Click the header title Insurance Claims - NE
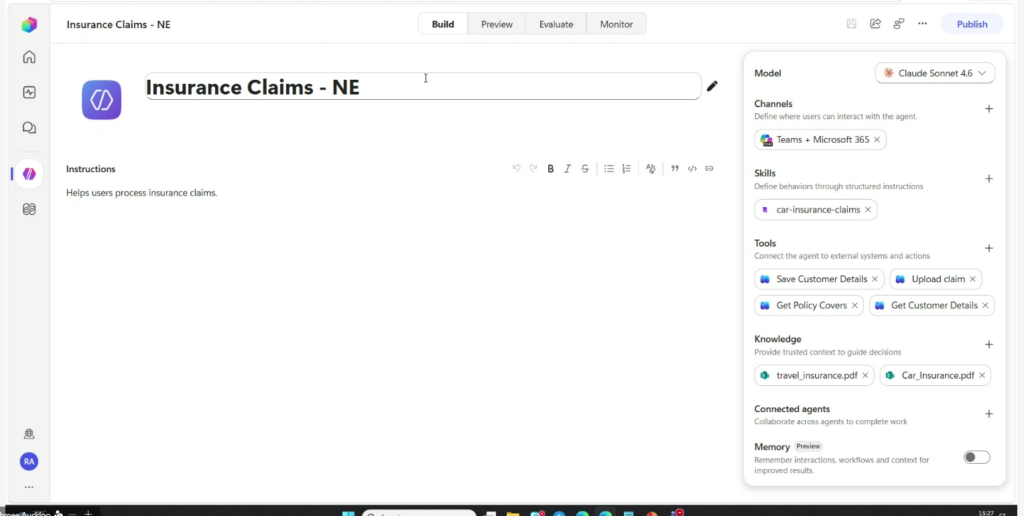The image size is (1024, 516). [118, 24]
